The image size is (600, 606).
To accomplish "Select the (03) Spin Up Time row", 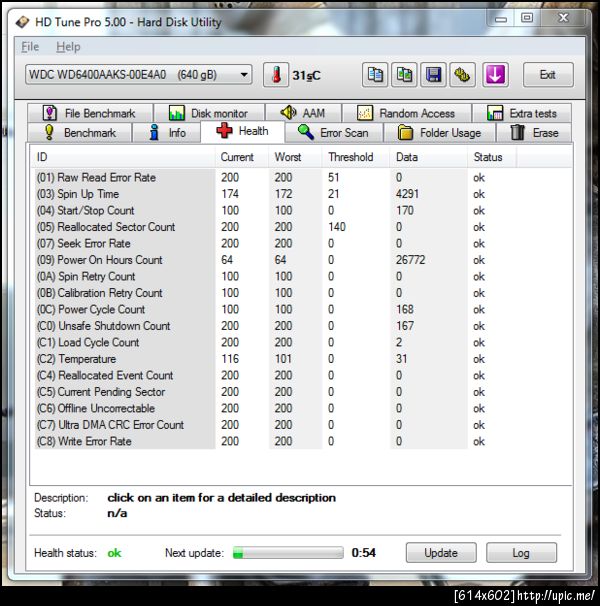I will pos(274,194).
